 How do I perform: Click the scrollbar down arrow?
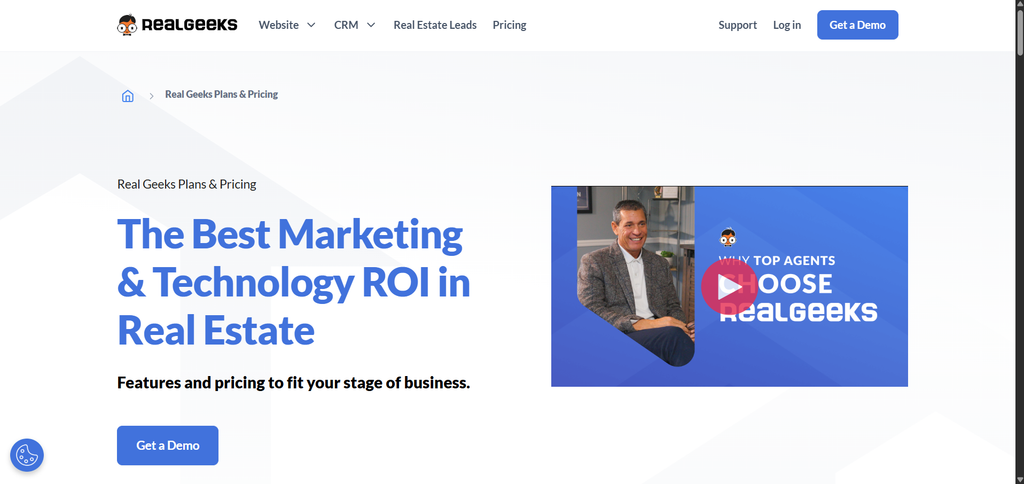coord(1019,480)
